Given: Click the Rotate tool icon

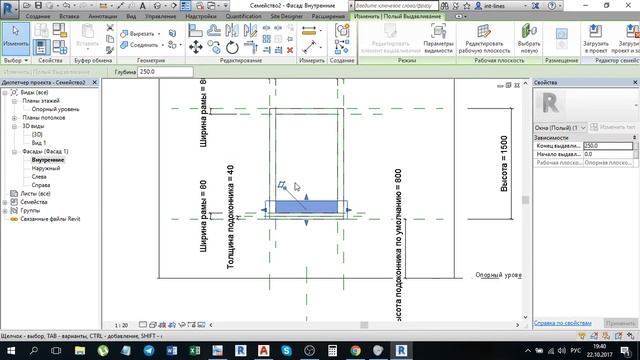Looking at the screenshot, I should tap(232, 47).
